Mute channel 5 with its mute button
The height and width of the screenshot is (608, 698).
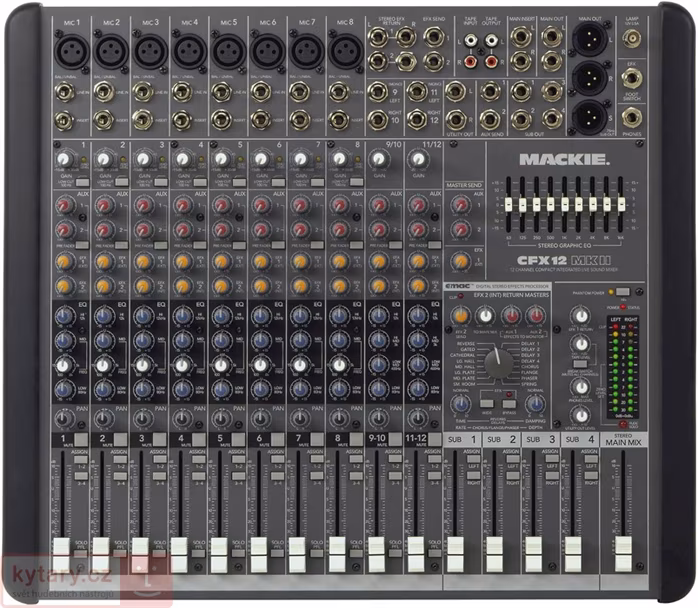pyautogui.click(x=238, y=440)
